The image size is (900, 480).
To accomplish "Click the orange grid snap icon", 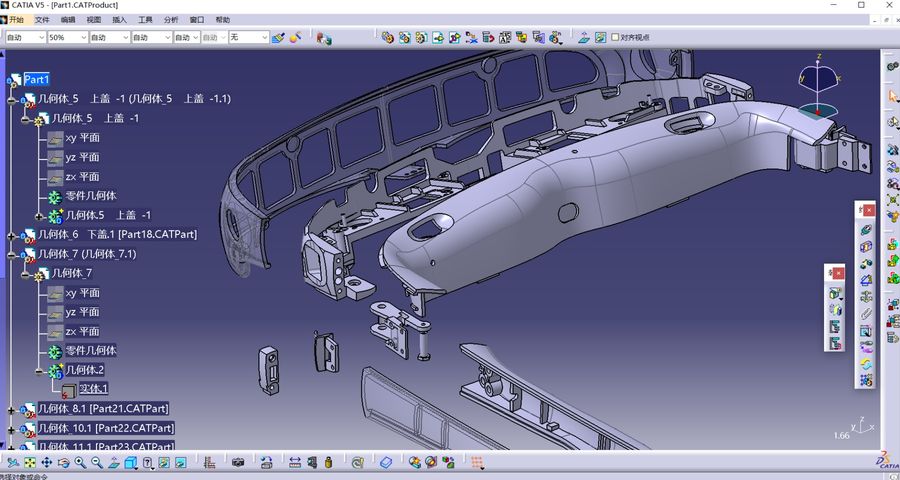I will 476,462.
